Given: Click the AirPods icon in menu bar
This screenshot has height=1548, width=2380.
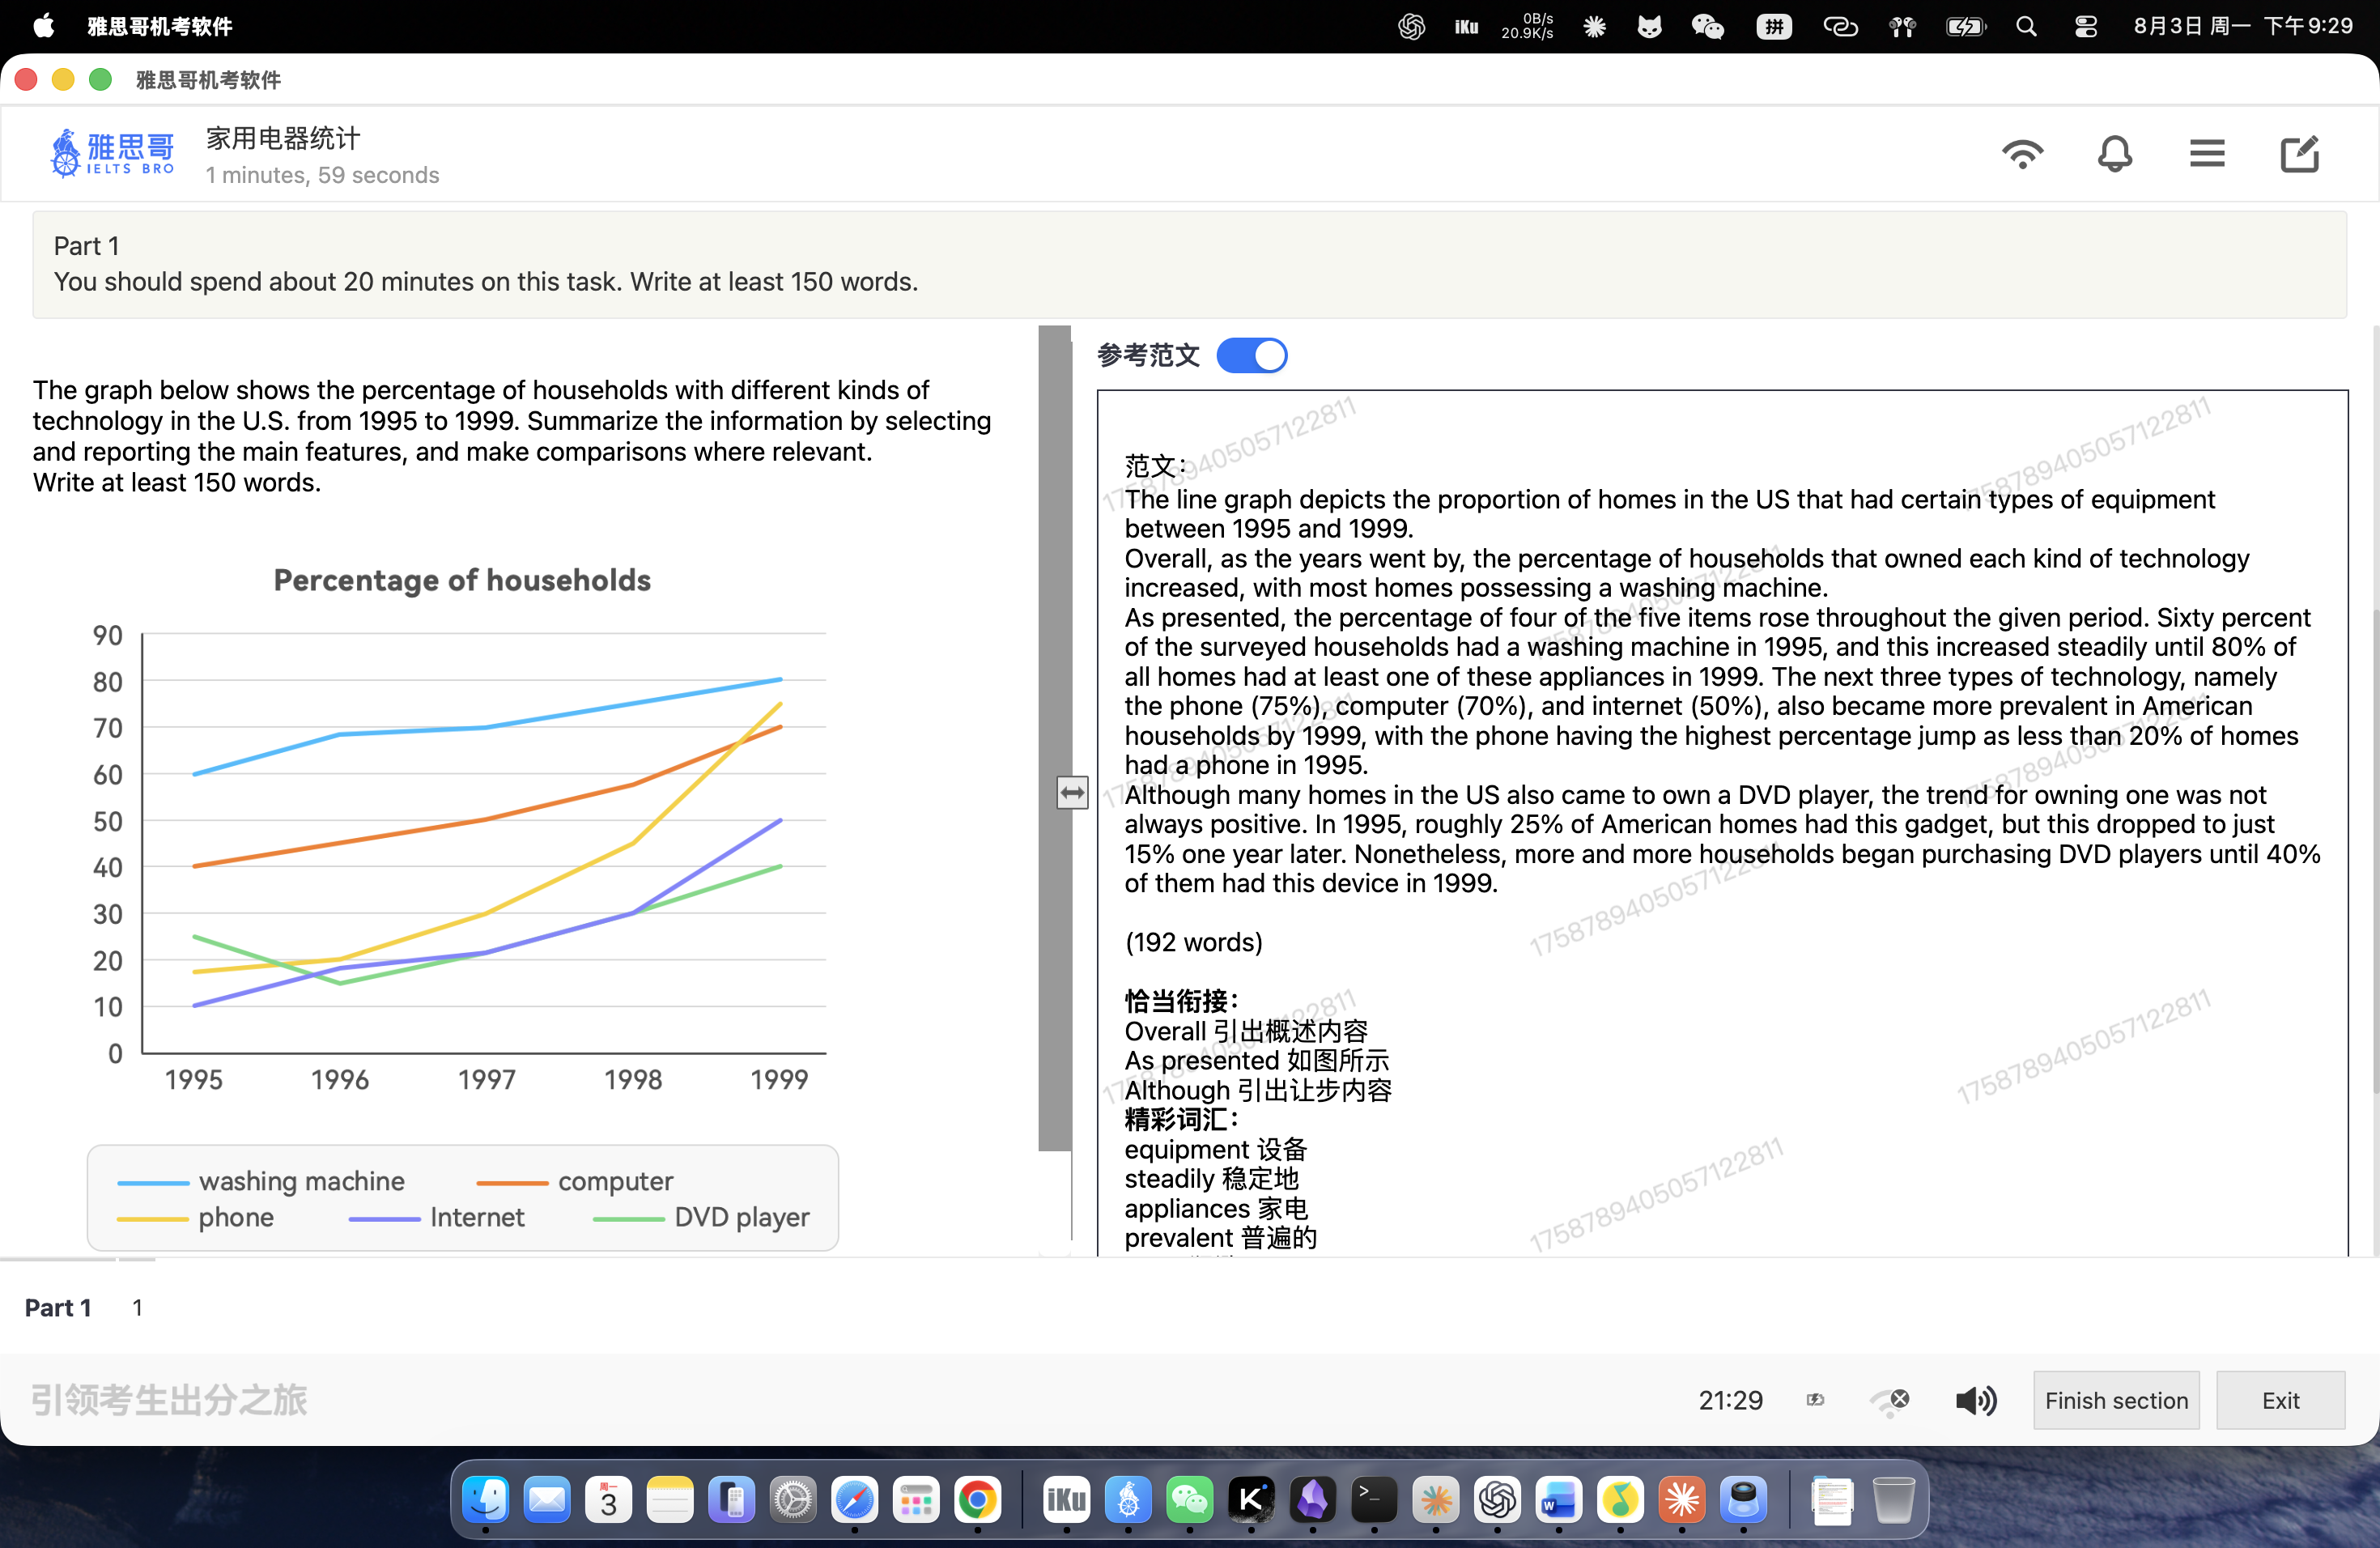Looking at the screenshot, I should point(1901,26).
